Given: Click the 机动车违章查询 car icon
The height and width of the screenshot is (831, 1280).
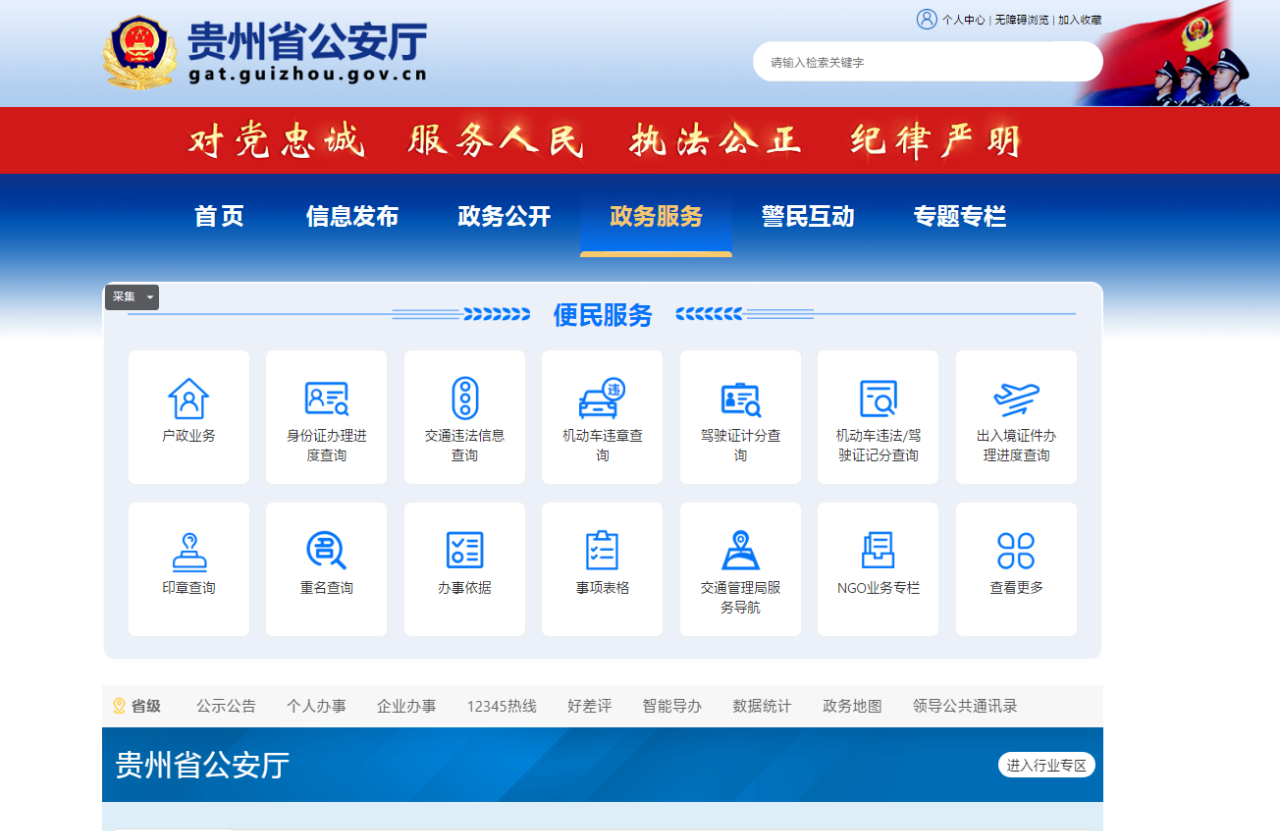Looking at the screenshot, I should tap(602, 398).
